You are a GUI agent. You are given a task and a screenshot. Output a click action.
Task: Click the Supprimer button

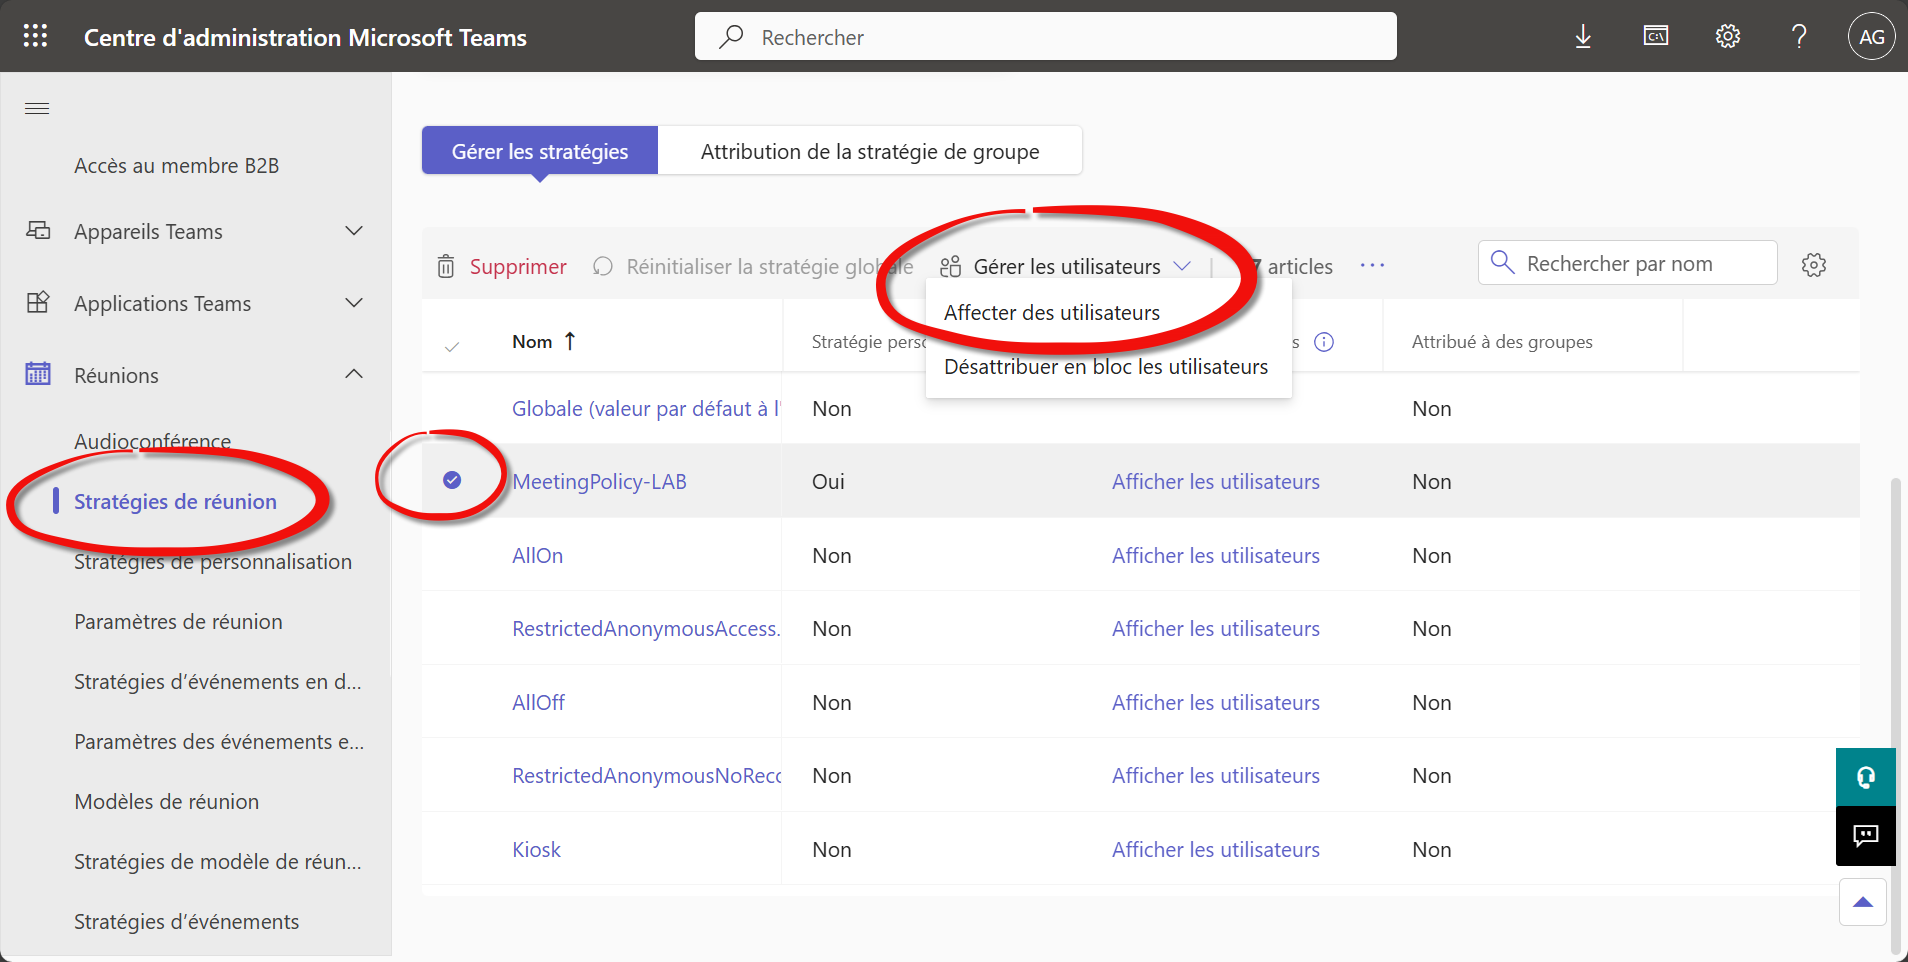pyautogui.click(x=503, y=267)
